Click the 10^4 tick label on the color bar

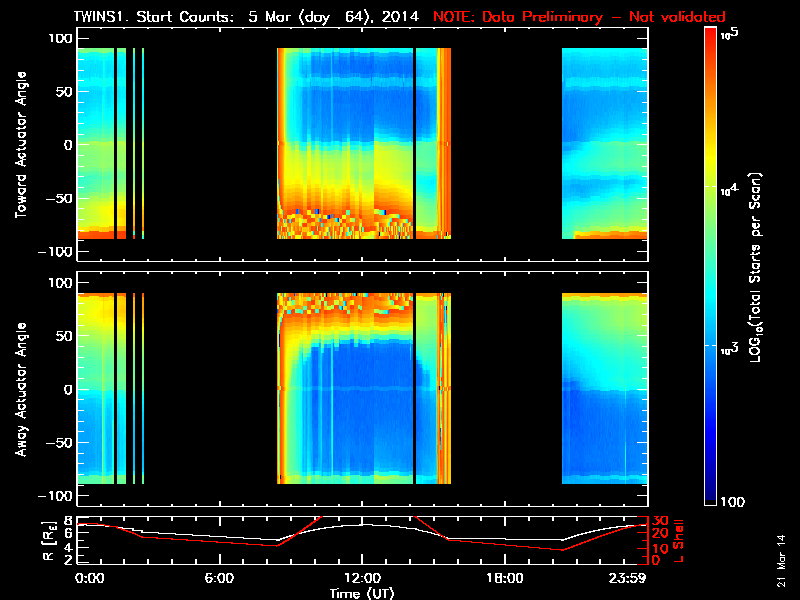pos(729,188)
